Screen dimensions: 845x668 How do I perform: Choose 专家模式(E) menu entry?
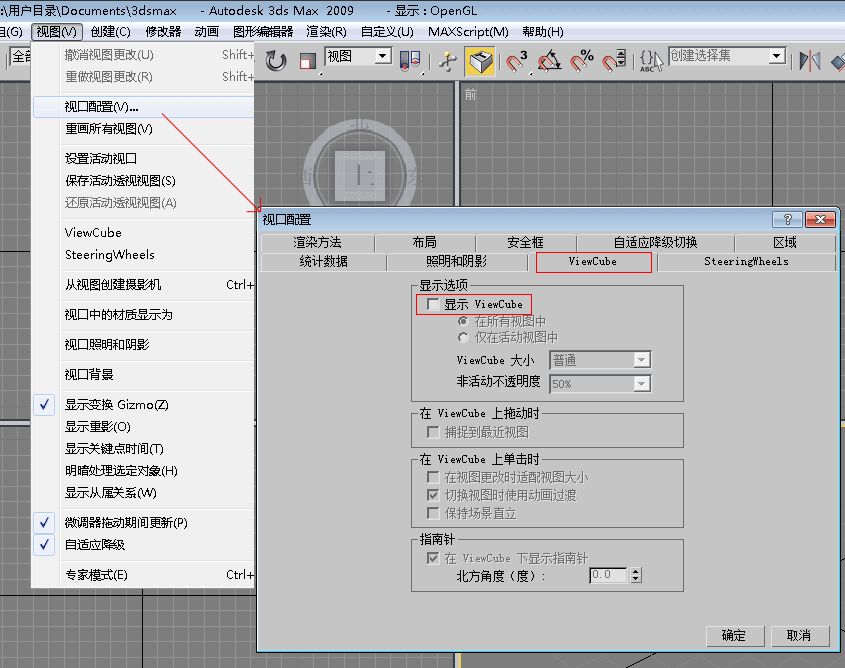pyautogui.click(x=144, y=575)
